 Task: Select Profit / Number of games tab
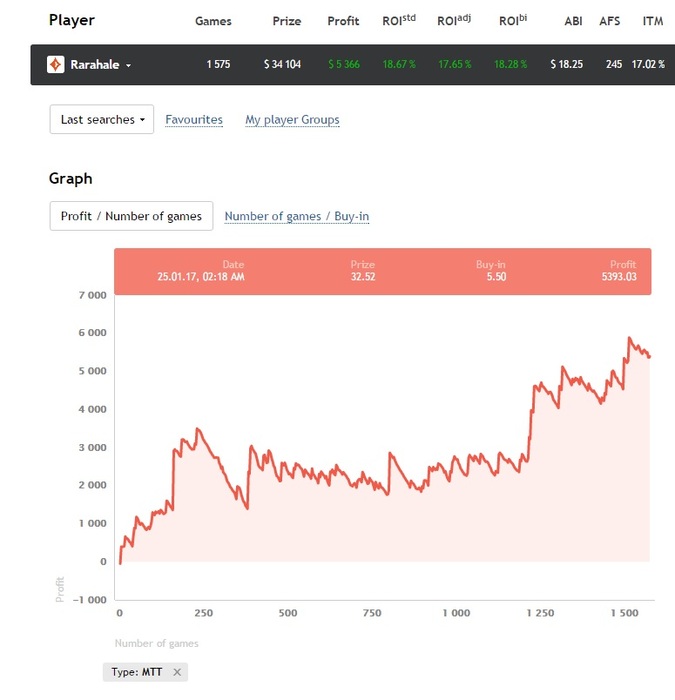click(131, 216)
